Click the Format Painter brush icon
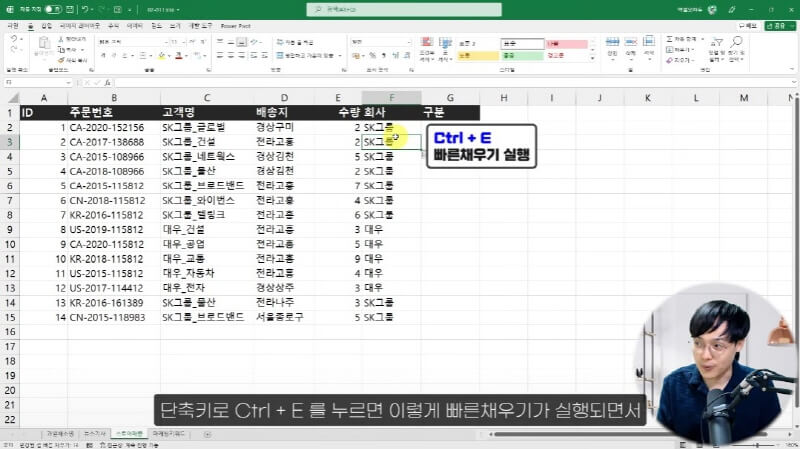The image size is (800, 449). (x=61, y=60)
